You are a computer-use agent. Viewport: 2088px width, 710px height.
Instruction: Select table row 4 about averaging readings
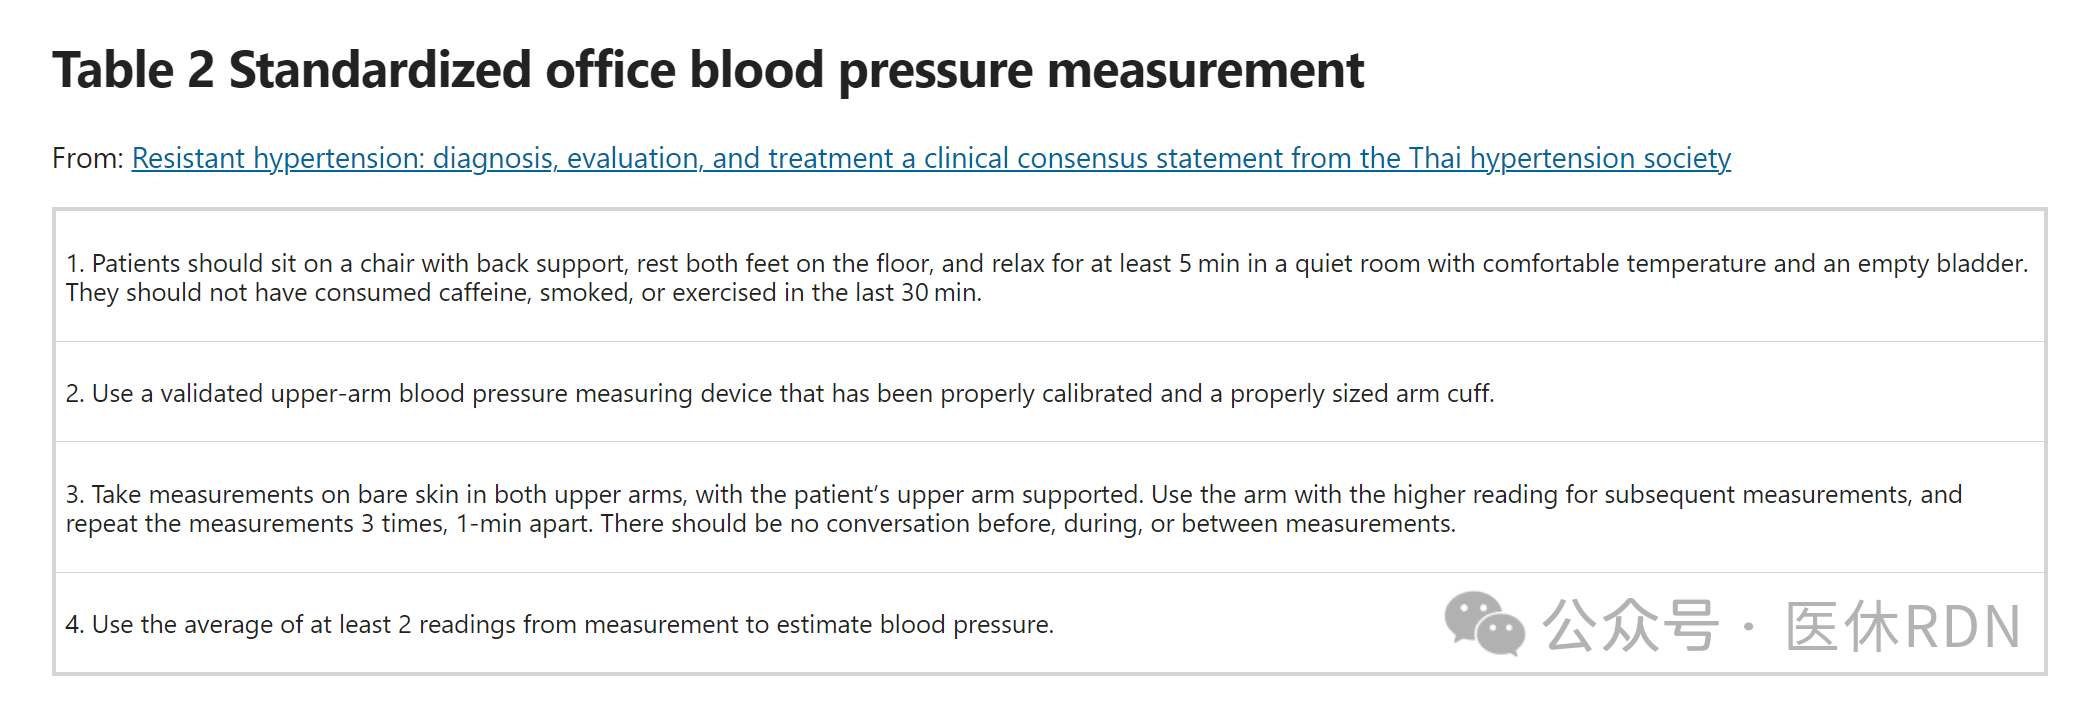tap(1049, 623)
